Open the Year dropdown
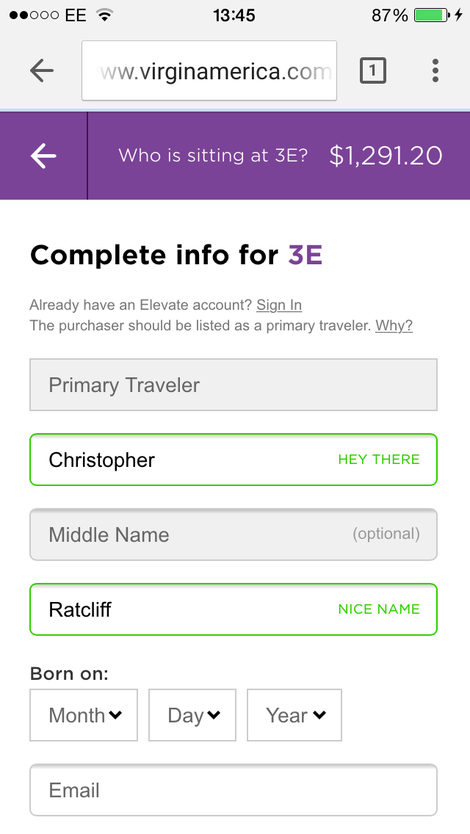 pos(295,715)
